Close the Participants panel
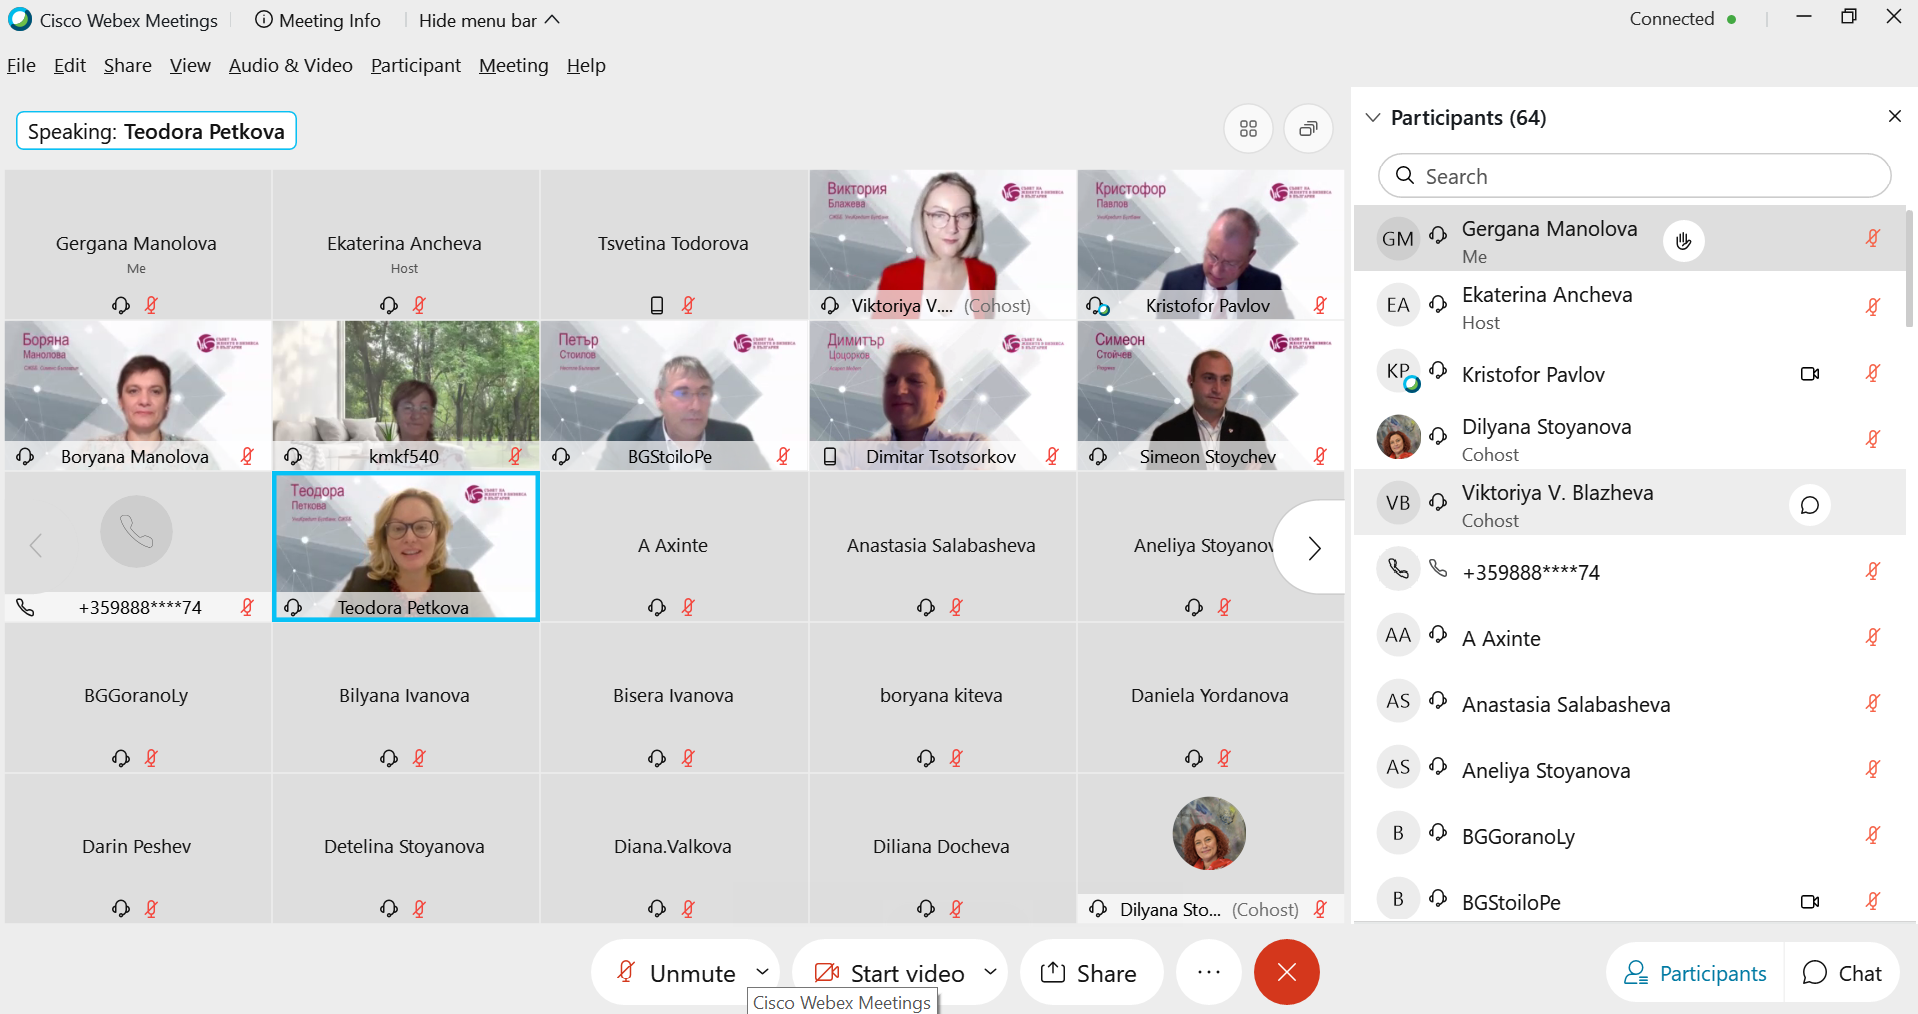The height and width of the screenshot is (1014, 1918). pyautogui.click(x=1894, y=117)
